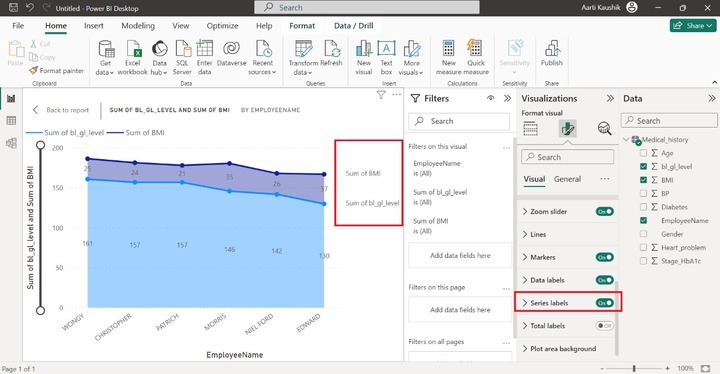Open the Optimize ribbon tab
The height and width of the screenshot is (374, 720).
pos(222,26)
